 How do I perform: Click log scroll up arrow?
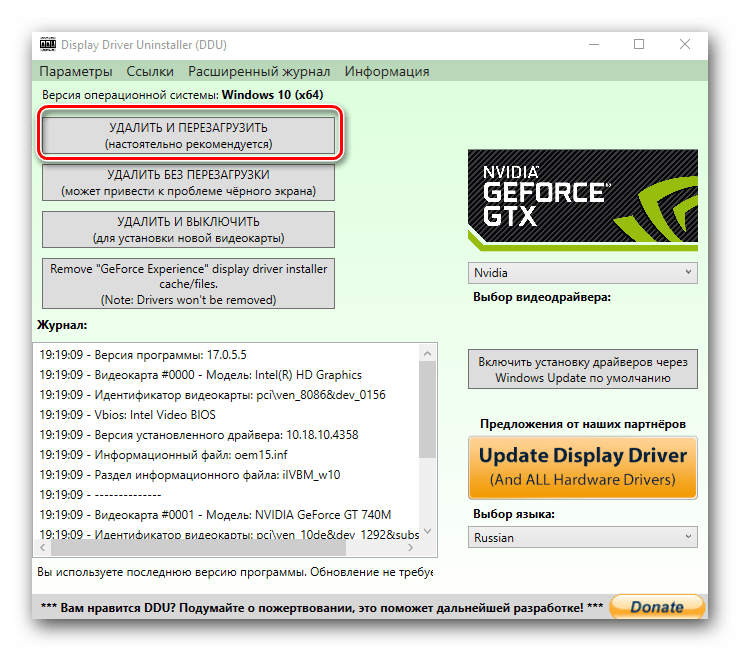point(428,353)
